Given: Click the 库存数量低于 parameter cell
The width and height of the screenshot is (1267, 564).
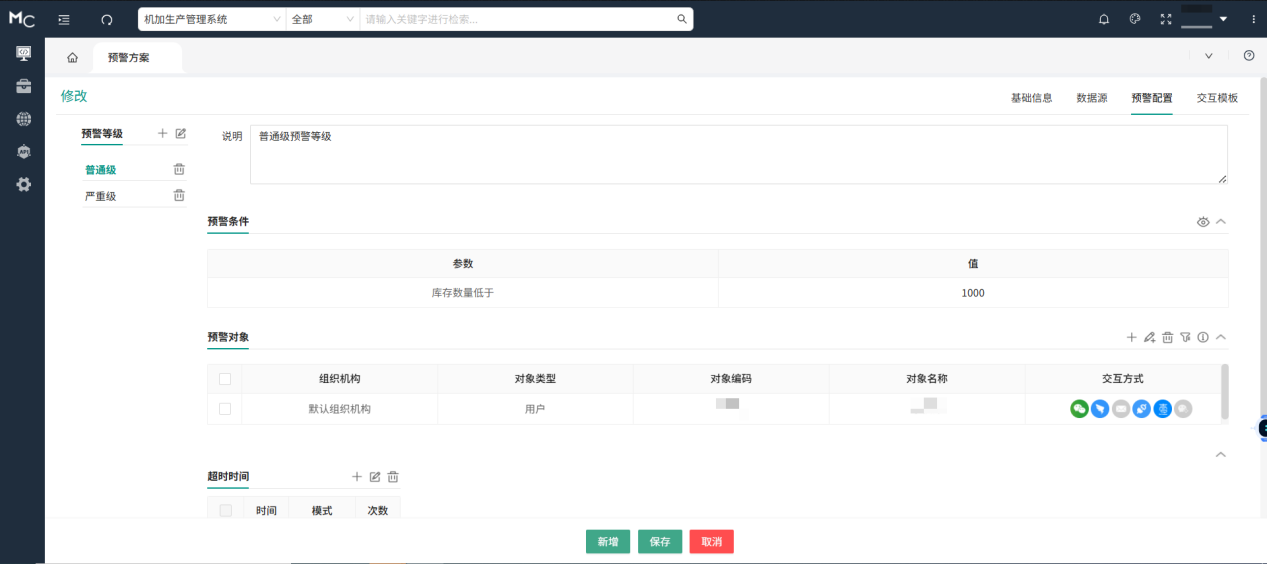Looking at the screenshot, I should (463, 293).
